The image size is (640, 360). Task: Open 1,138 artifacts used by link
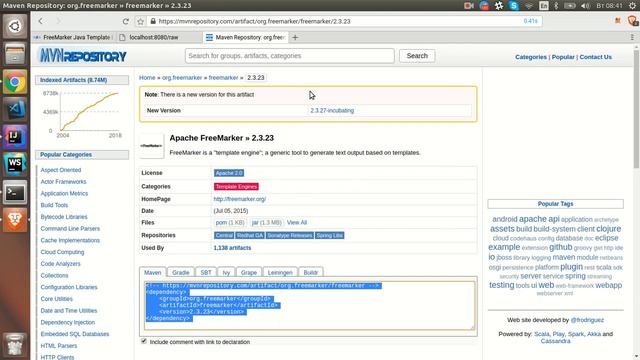coord(232,248)
